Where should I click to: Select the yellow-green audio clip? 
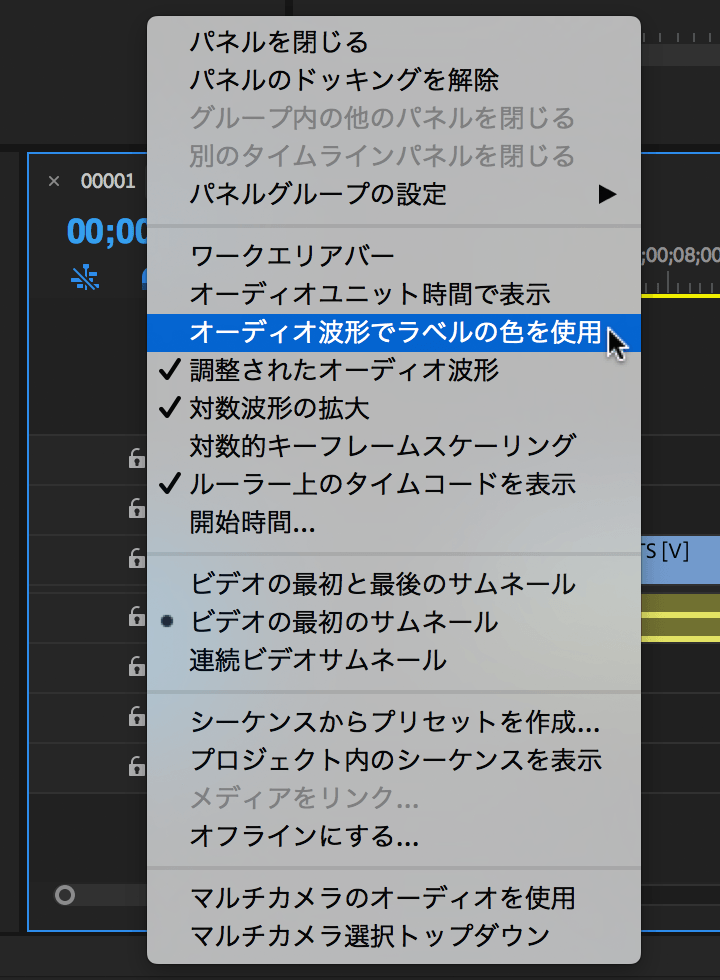680,618
